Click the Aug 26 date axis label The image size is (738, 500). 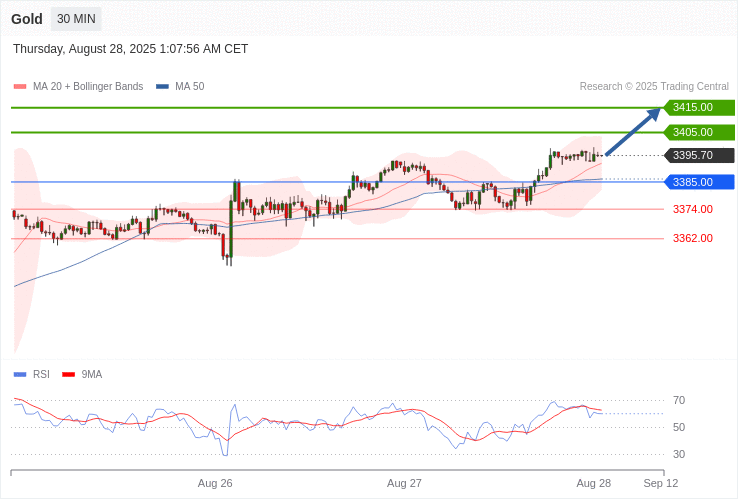[215, 483]
